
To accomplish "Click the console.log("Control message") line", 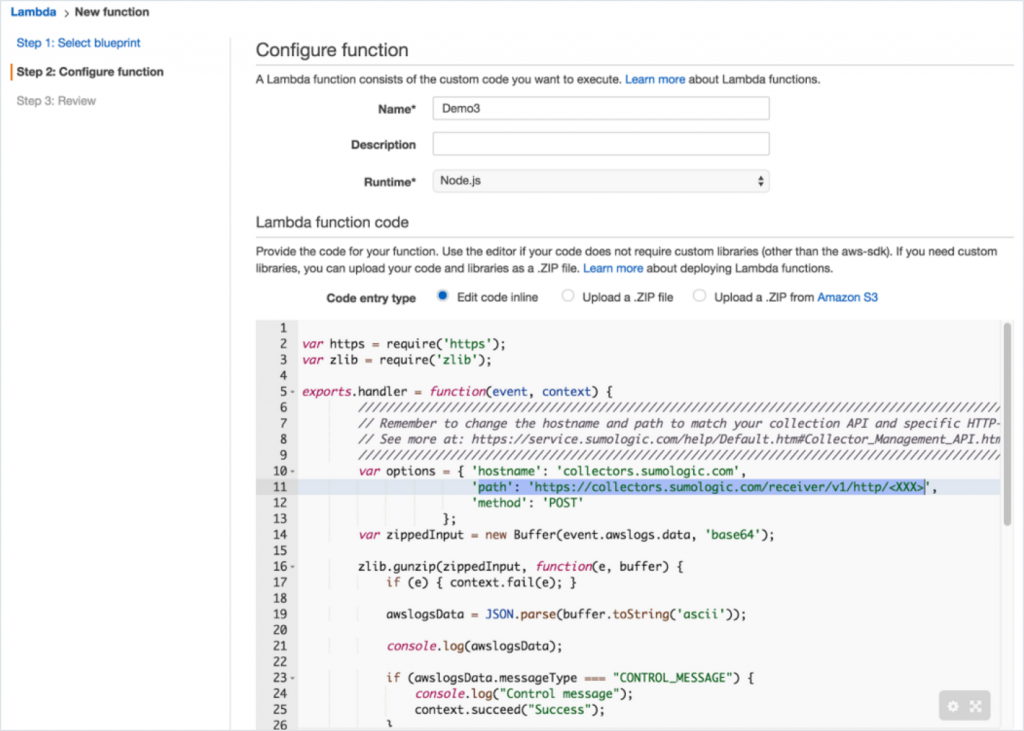I will [524, 694].
